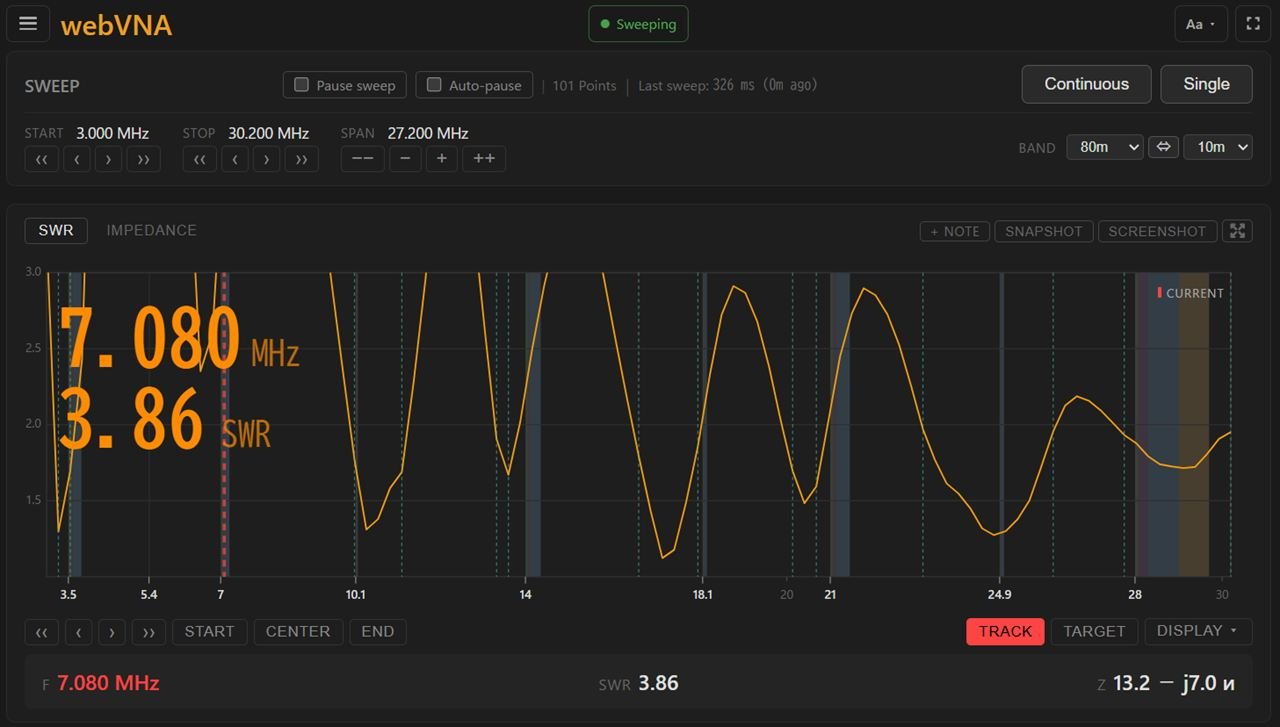The image size is (1280, 727).
Task: Run a Single sweep
Action: pyautogui.click(x=1206, y=84)
